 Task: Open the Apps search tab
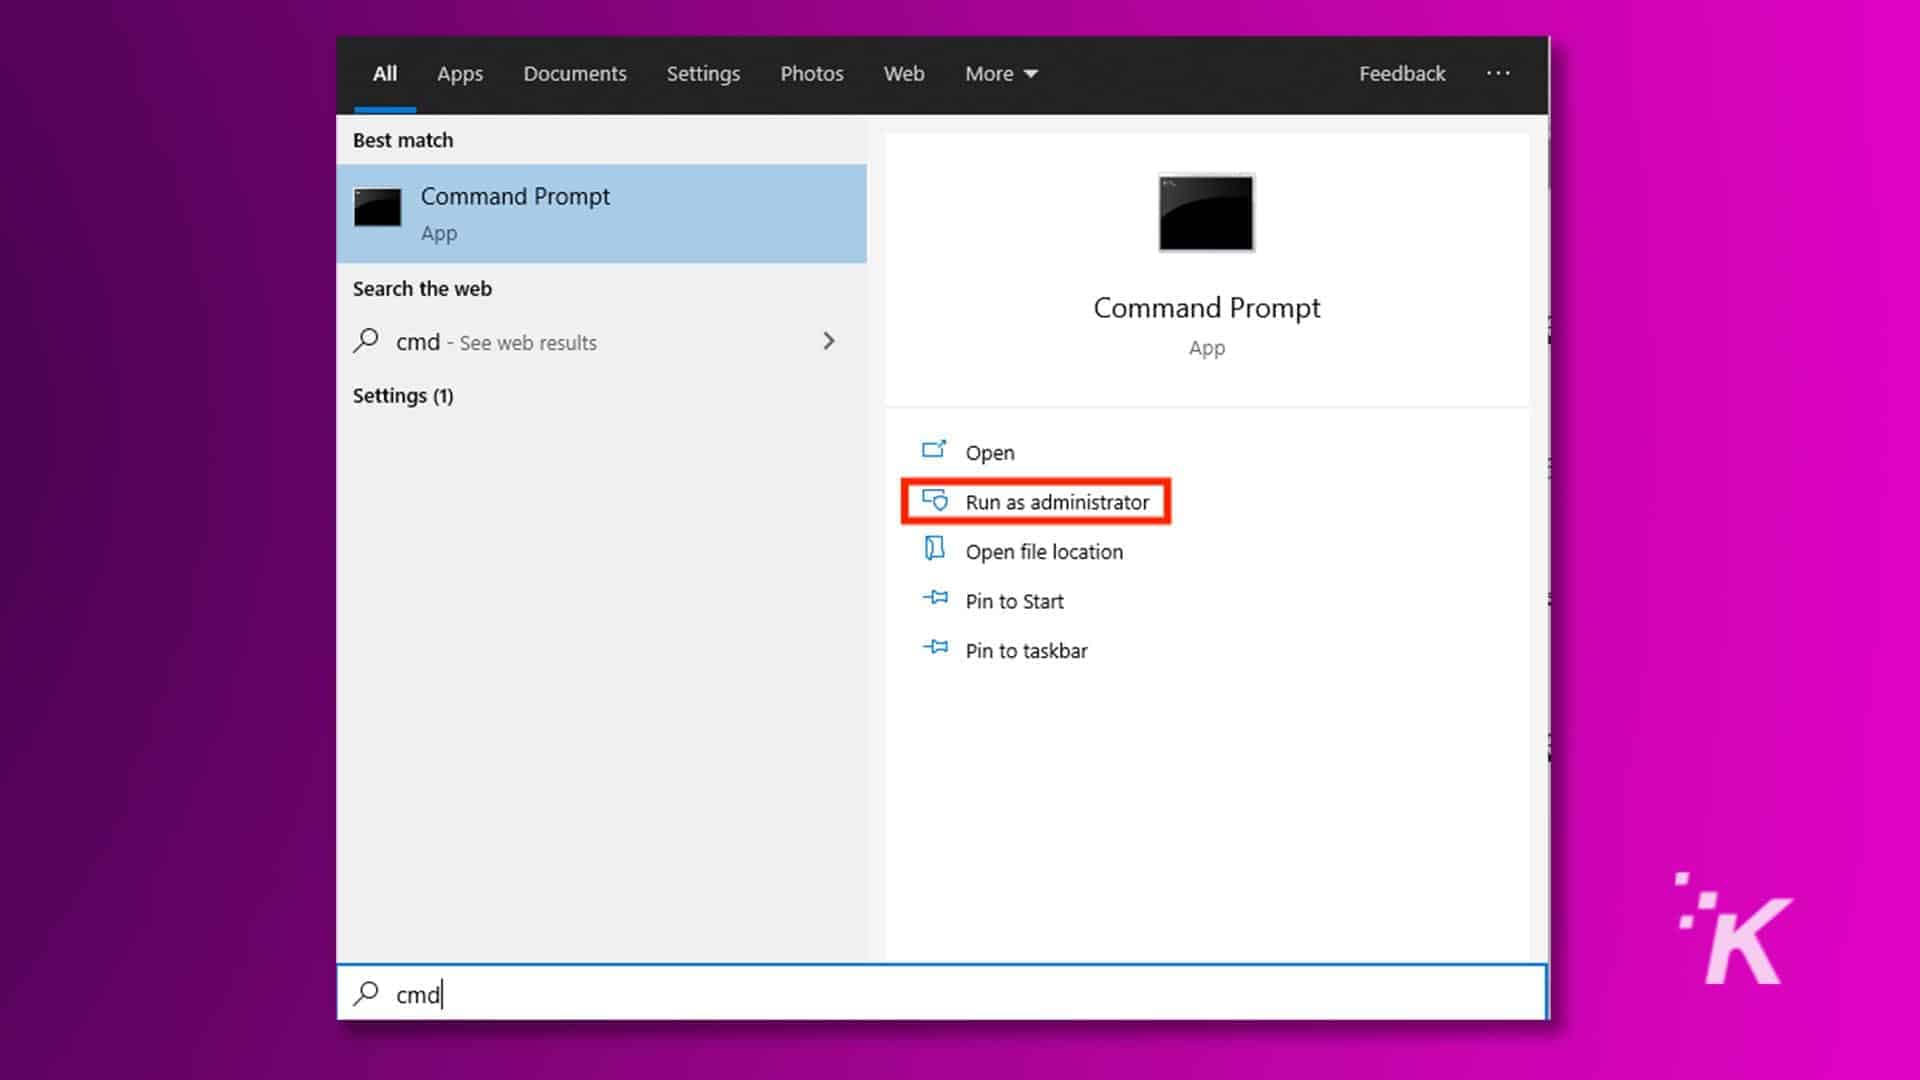(x=459, y=74)
